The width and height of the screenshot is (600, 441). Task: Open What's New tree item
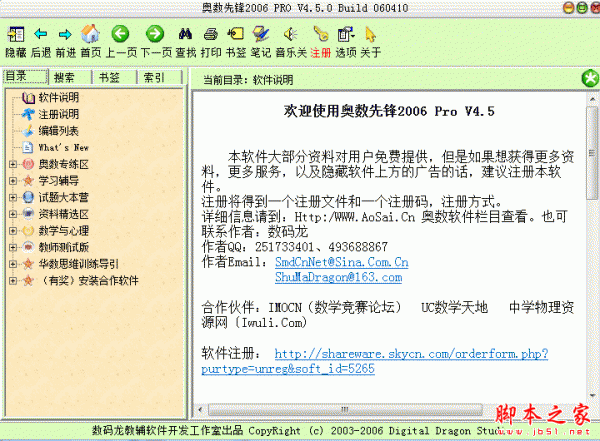(x=64, y=147)
